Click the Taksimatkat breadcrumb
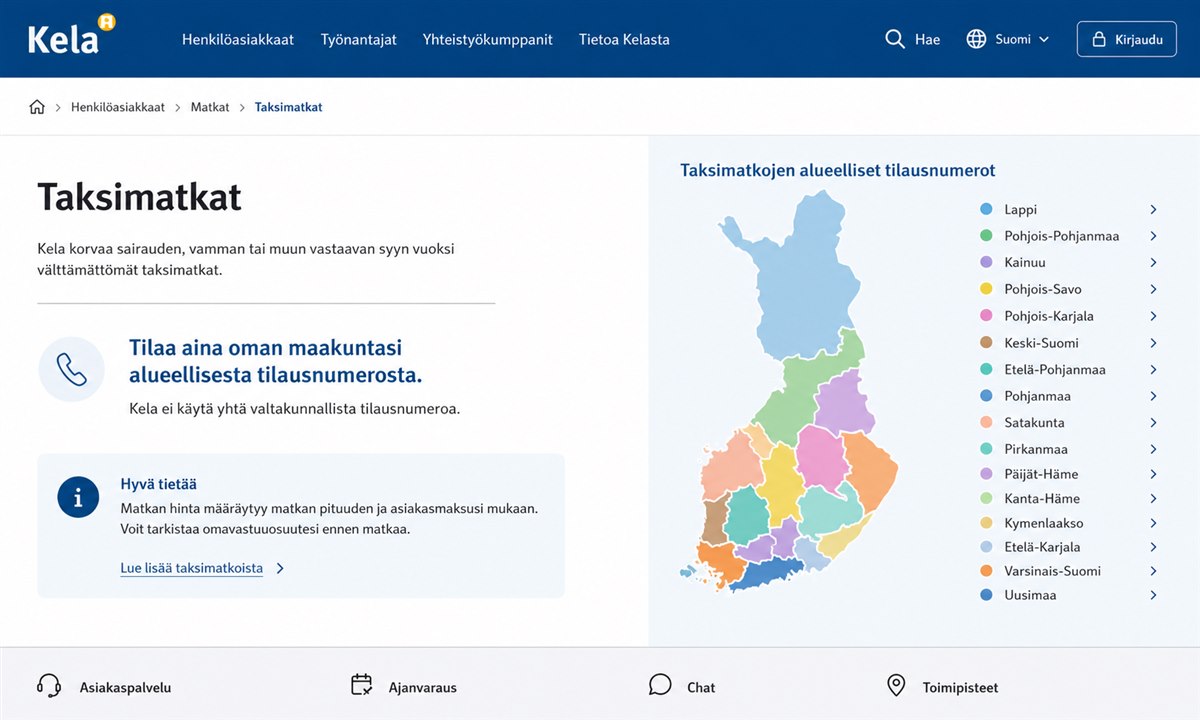The height and width of the screenshot is (720, 1200). click(x=288, y=107)
